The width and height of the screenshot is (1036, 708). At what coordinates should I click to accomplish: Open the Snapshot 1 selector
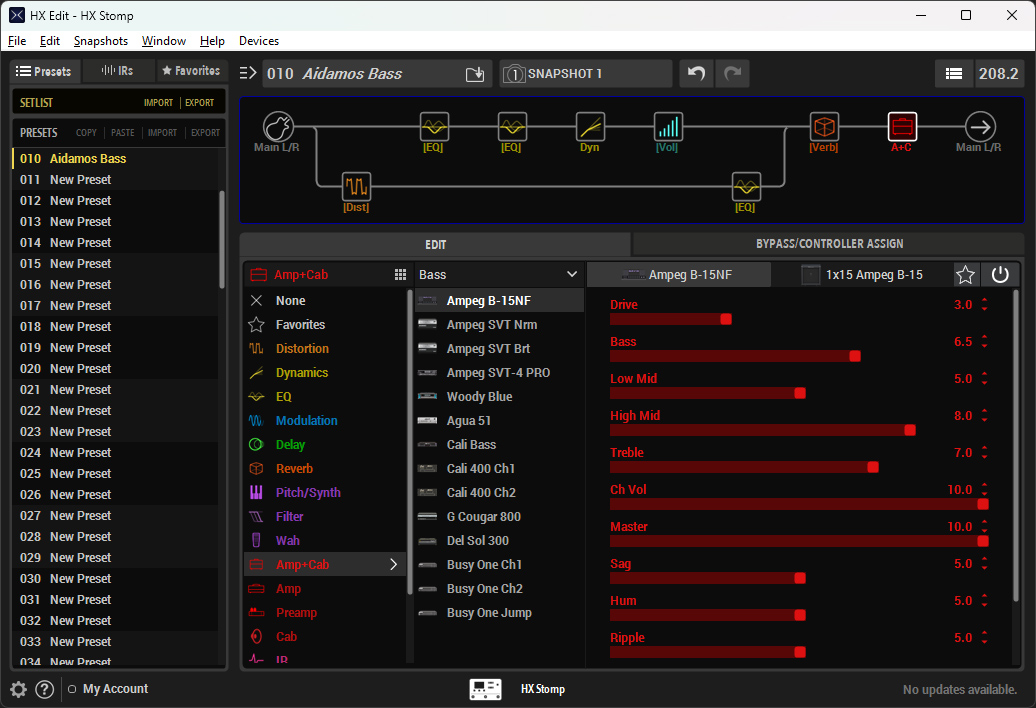tap(586, 73)
